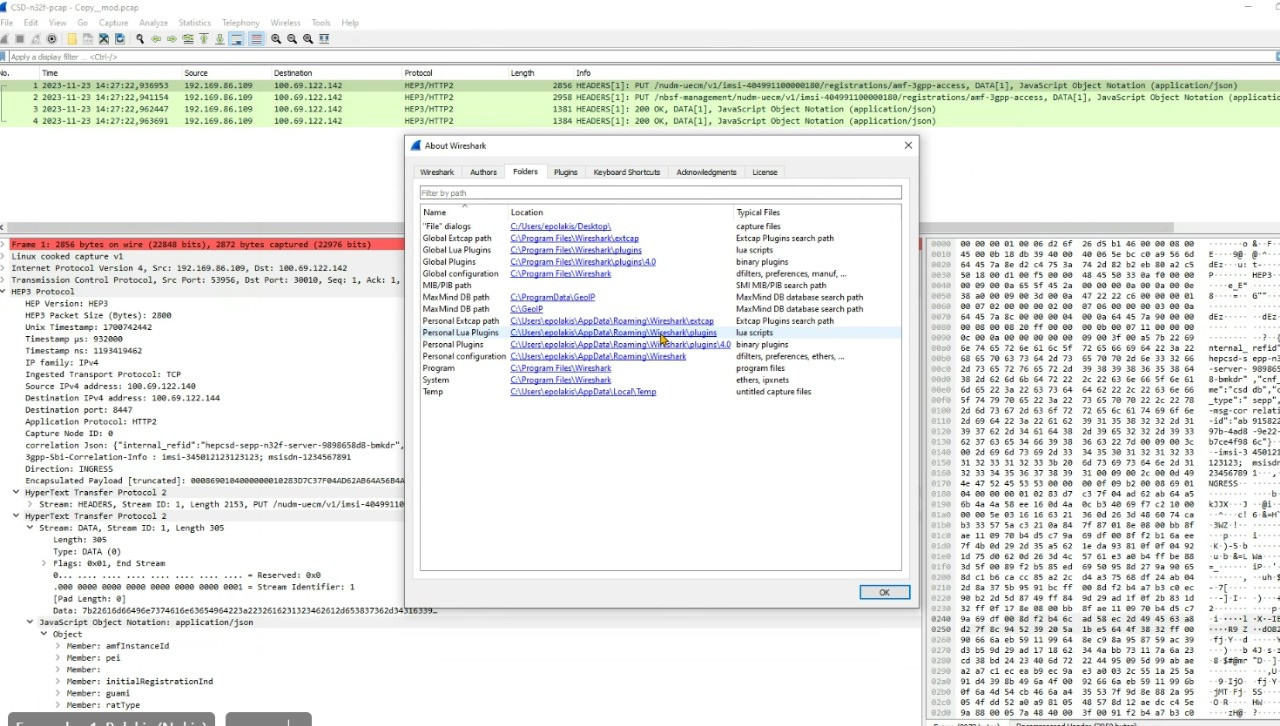Click the OK button in About Wireshark
This screenshot has width=1280, height=726.
click(x=884, y=592)
